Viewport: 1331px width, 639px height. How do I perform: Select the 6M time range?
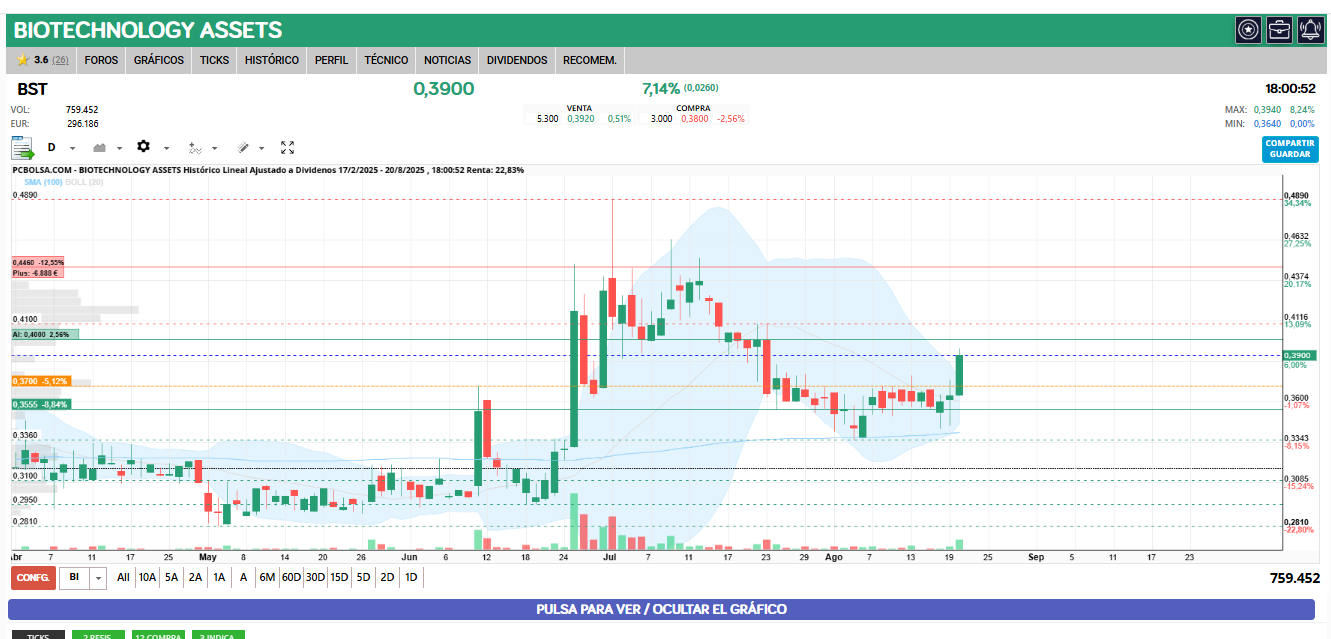[x=267, y=577]
